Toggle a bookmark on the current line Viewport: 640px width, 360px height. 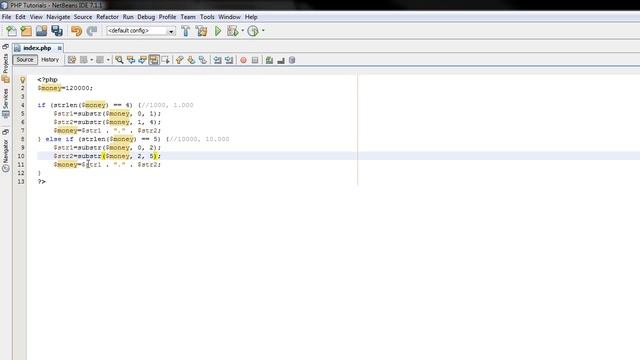click(202, 60)
